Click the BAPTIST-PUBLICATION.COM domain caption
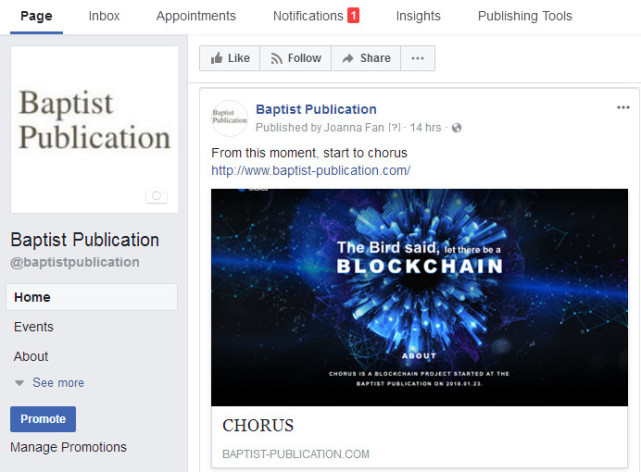 [296, 454]
